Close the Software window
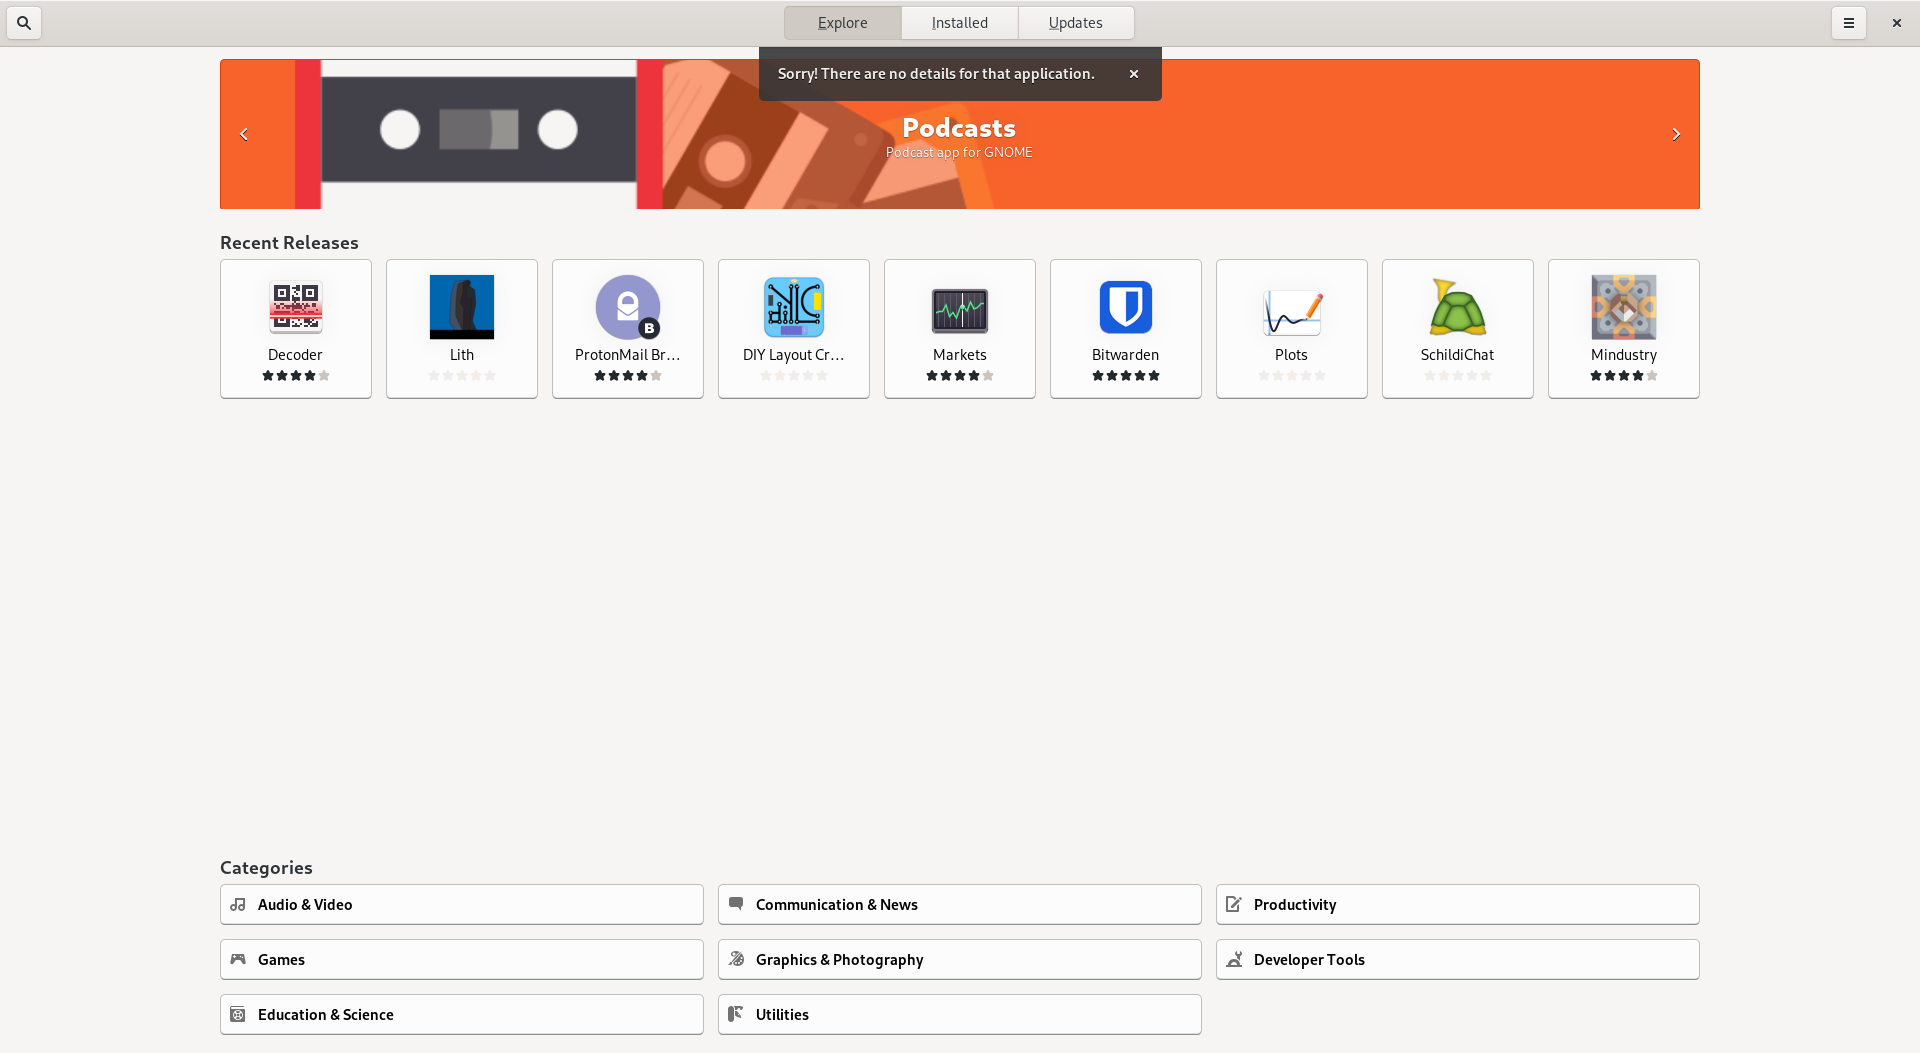 click(x=1897, y=23)
